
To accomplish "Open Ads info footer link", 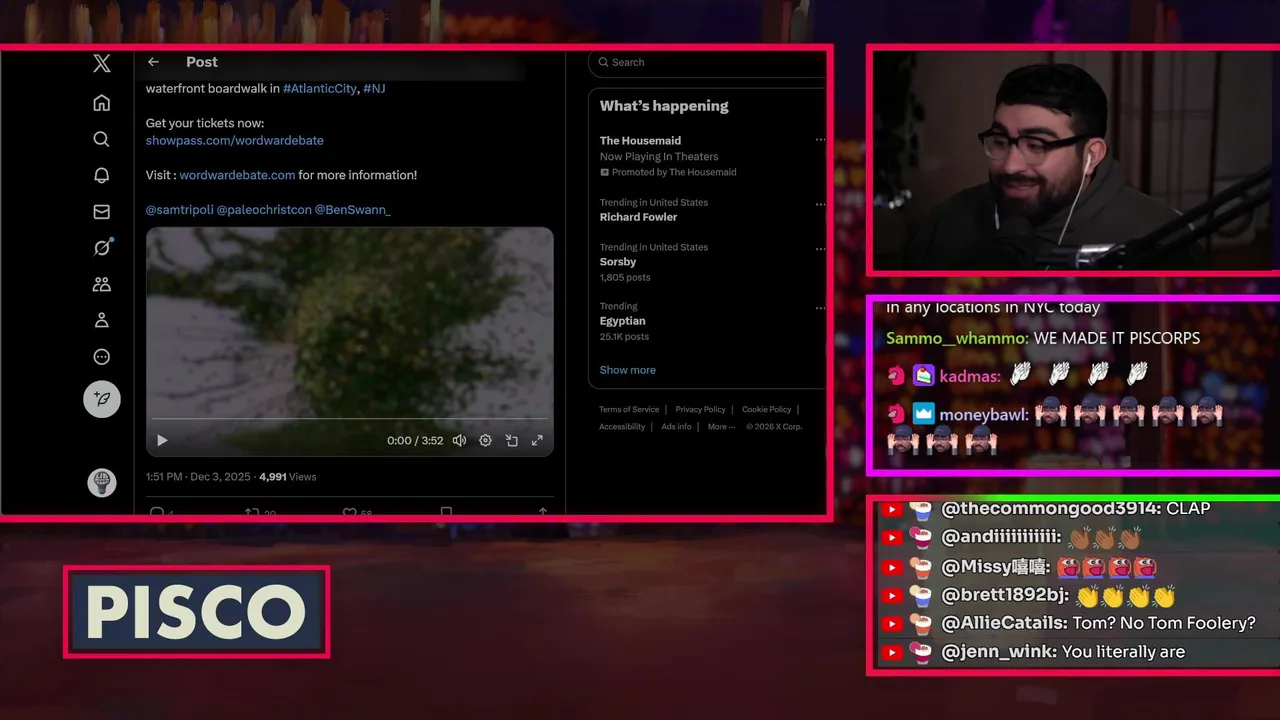I will pyautogui.click(x=677, y=427).
